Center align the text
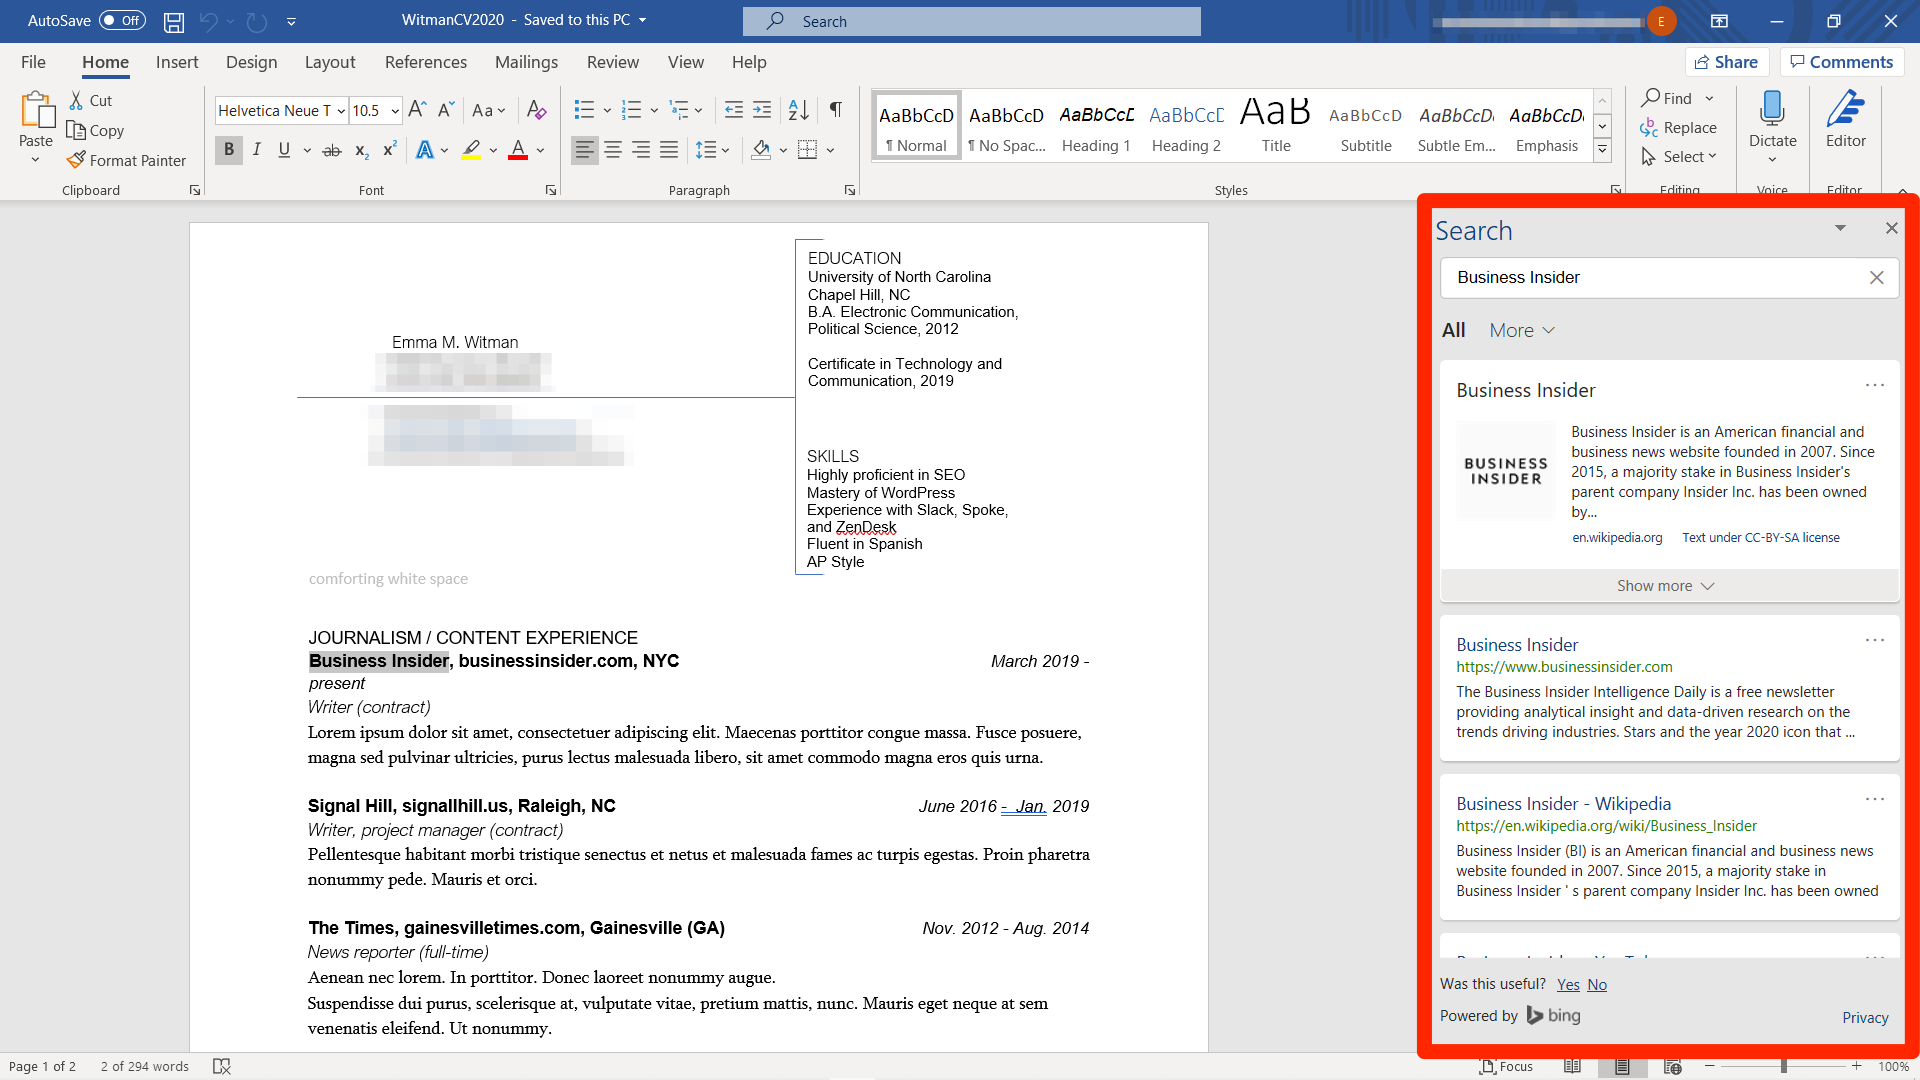The height and width of the screenshot is (1080, 1920). tap(613, 150)
